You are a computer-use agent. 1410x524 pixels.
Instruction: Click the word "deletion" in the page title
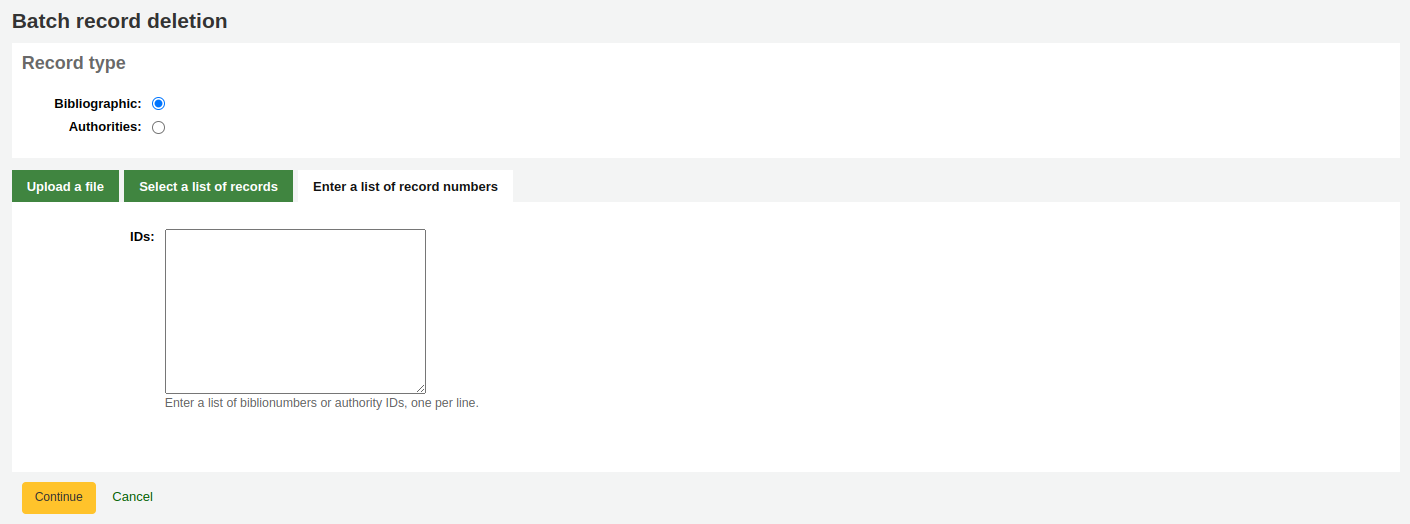tap(190, 21)
